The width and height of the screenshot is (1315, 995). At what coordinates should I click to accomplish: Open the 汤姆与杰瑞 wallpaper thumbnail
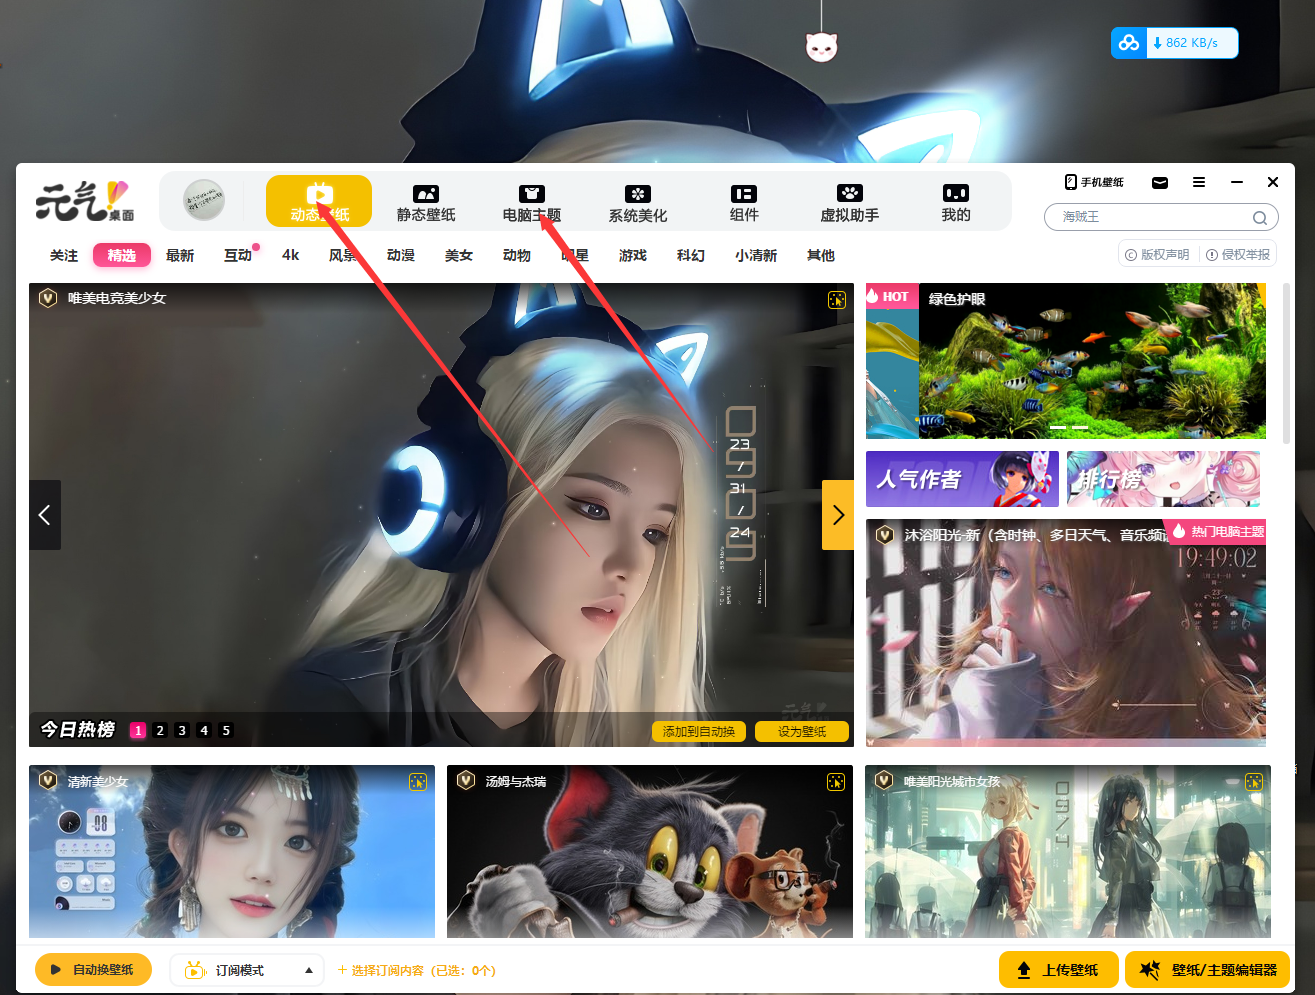click(x=649, y=852)
